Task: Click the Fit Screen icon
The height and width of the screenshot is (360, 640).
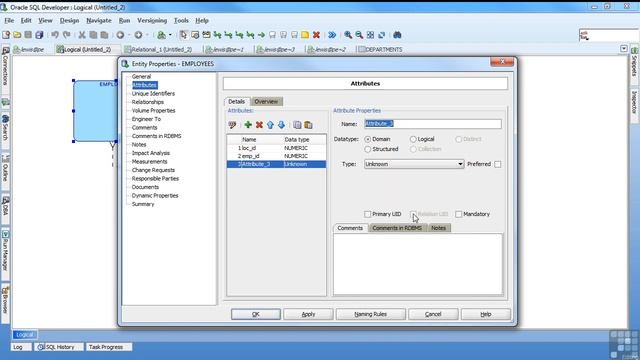Action: click(370, 35)
